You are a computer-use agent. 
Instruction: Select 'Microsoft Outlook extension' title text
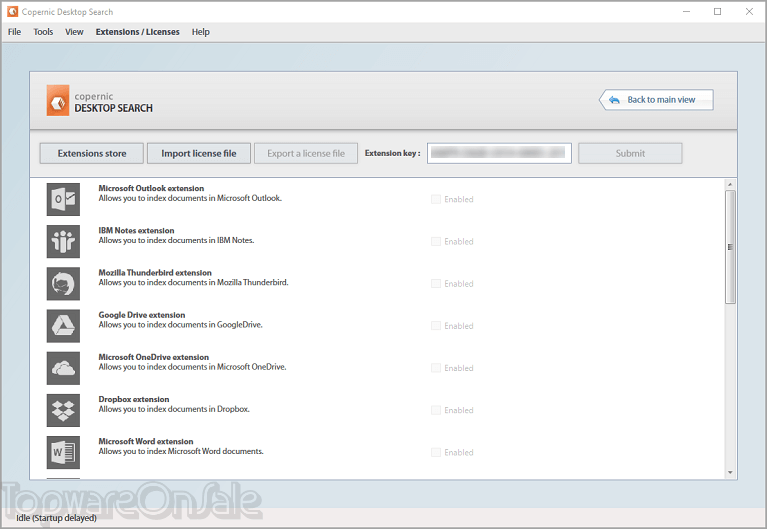(151, 188)
